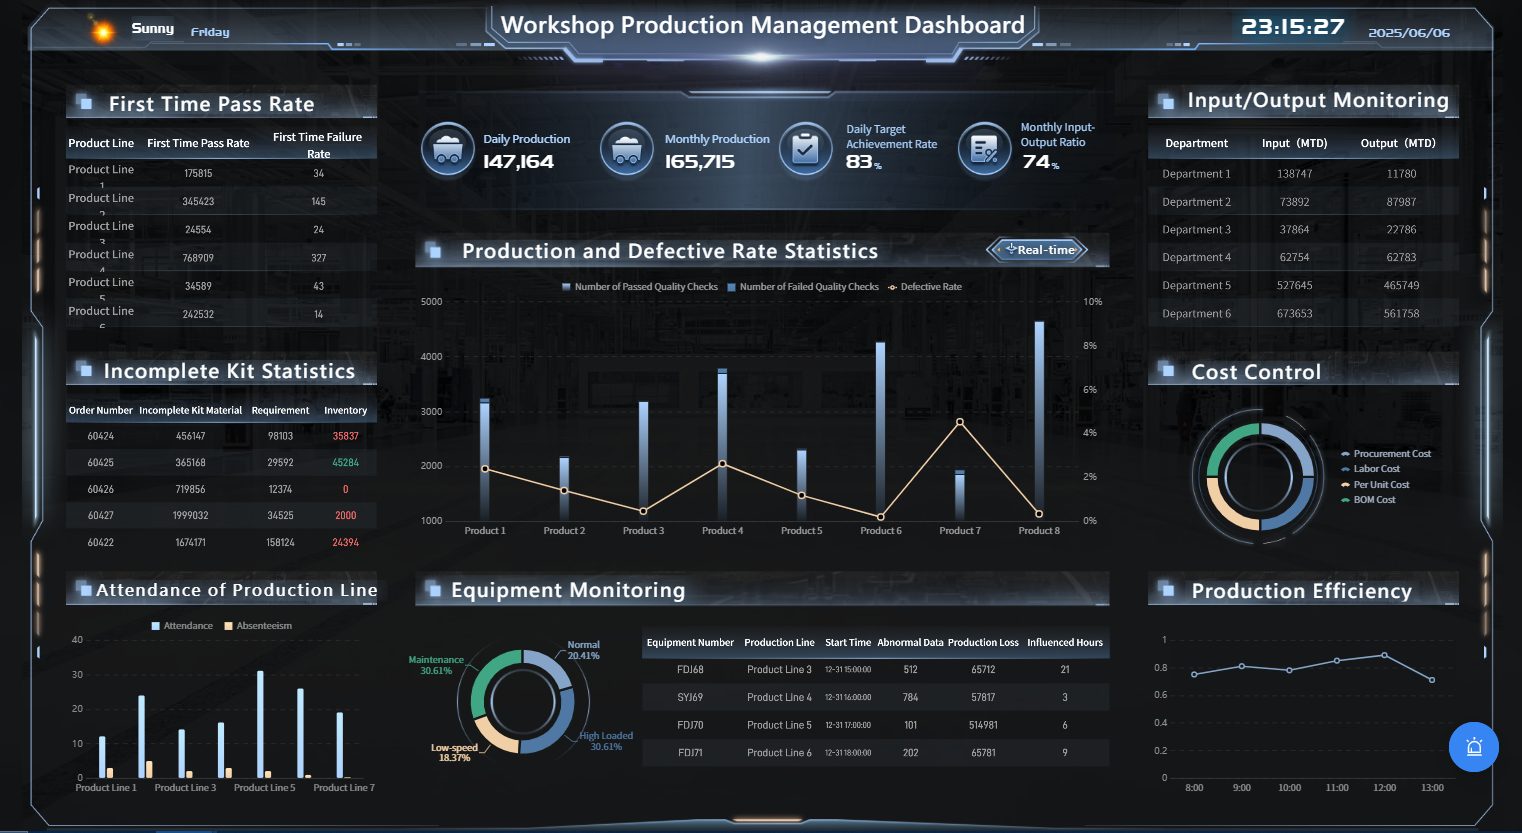The width and height of the screenshot is (1522, 833).
Task: Click the Real-time button
Action: [1037, 250]
